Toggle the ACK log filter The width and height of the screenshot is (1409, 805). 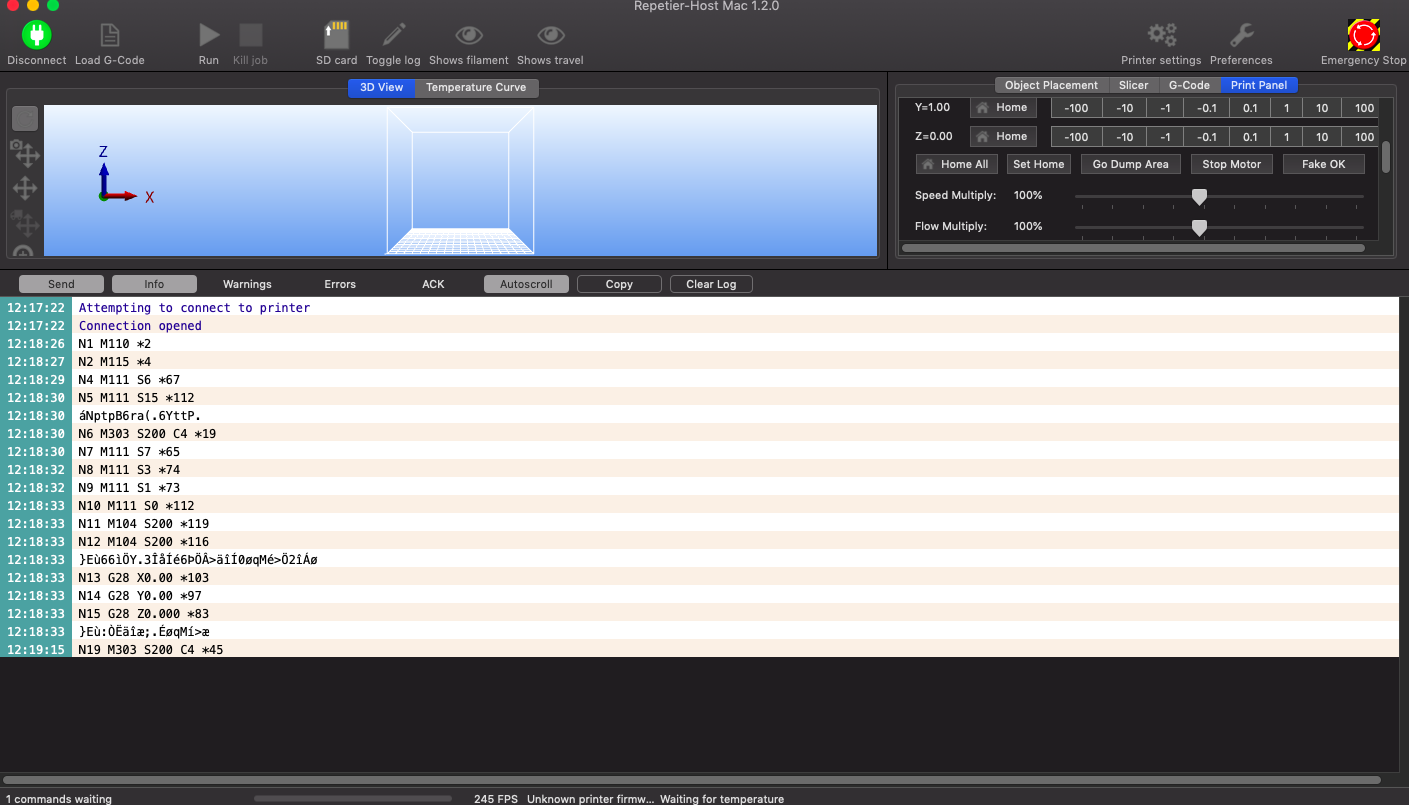433,284
